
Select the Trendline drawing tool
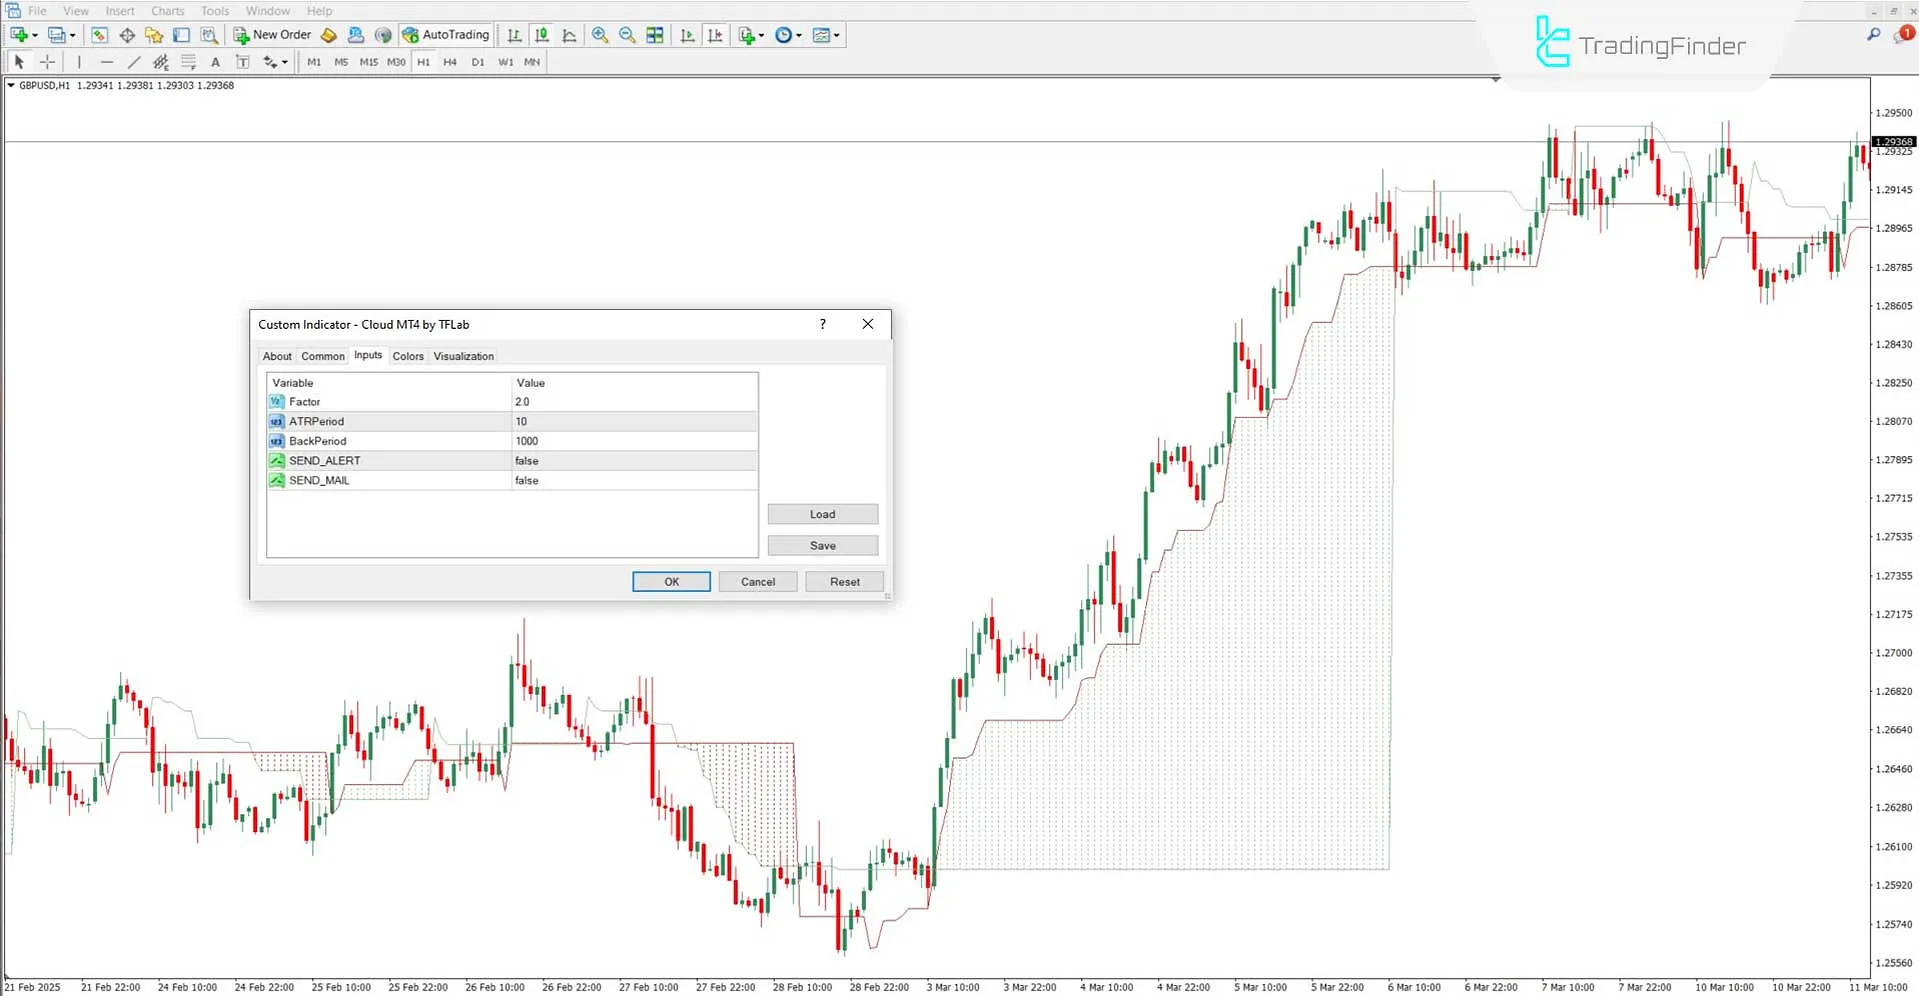[x=134, y=62]
